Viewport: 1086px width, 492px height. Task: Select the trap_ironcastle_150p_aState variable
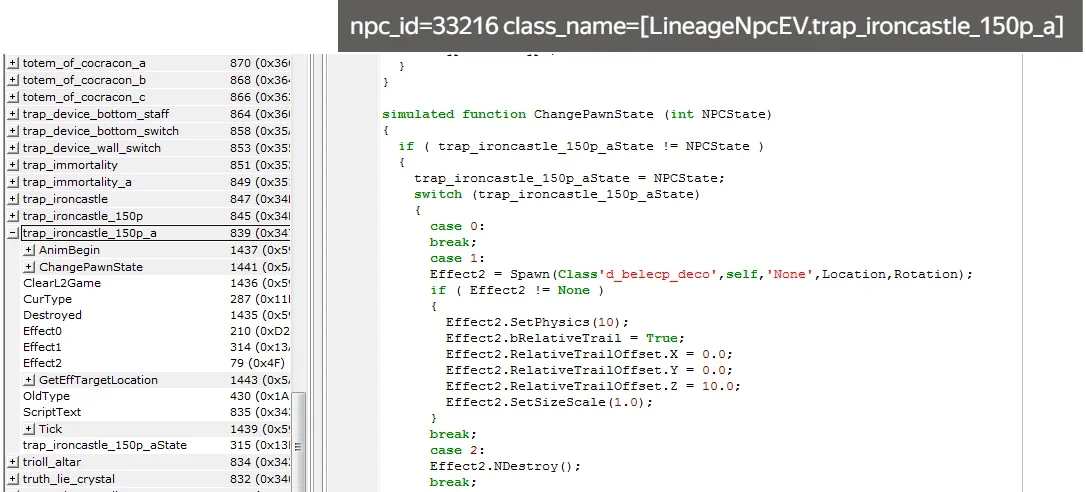coord(105,445)
